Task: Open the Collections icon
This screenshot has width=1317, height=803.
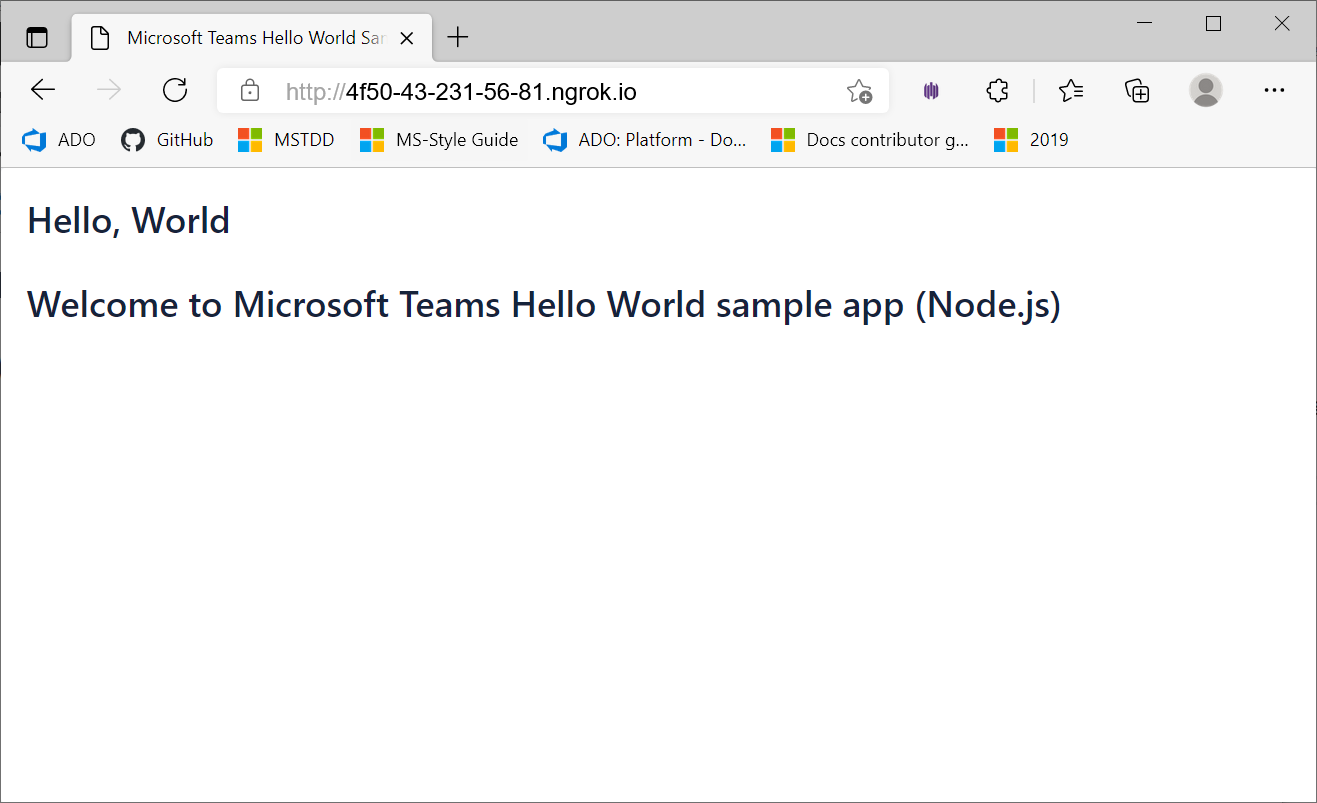Action: (x=1137, y=91)
